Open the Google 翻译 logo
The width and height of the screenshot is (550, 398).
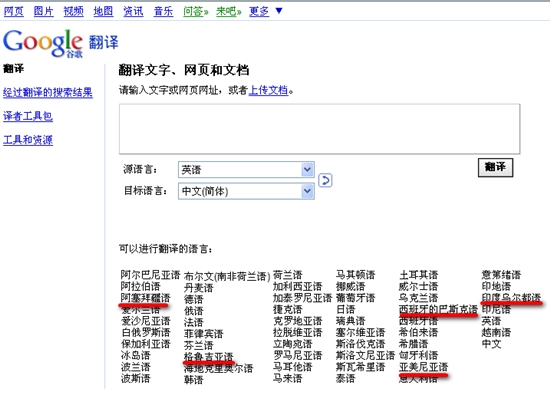coord(60,43)
